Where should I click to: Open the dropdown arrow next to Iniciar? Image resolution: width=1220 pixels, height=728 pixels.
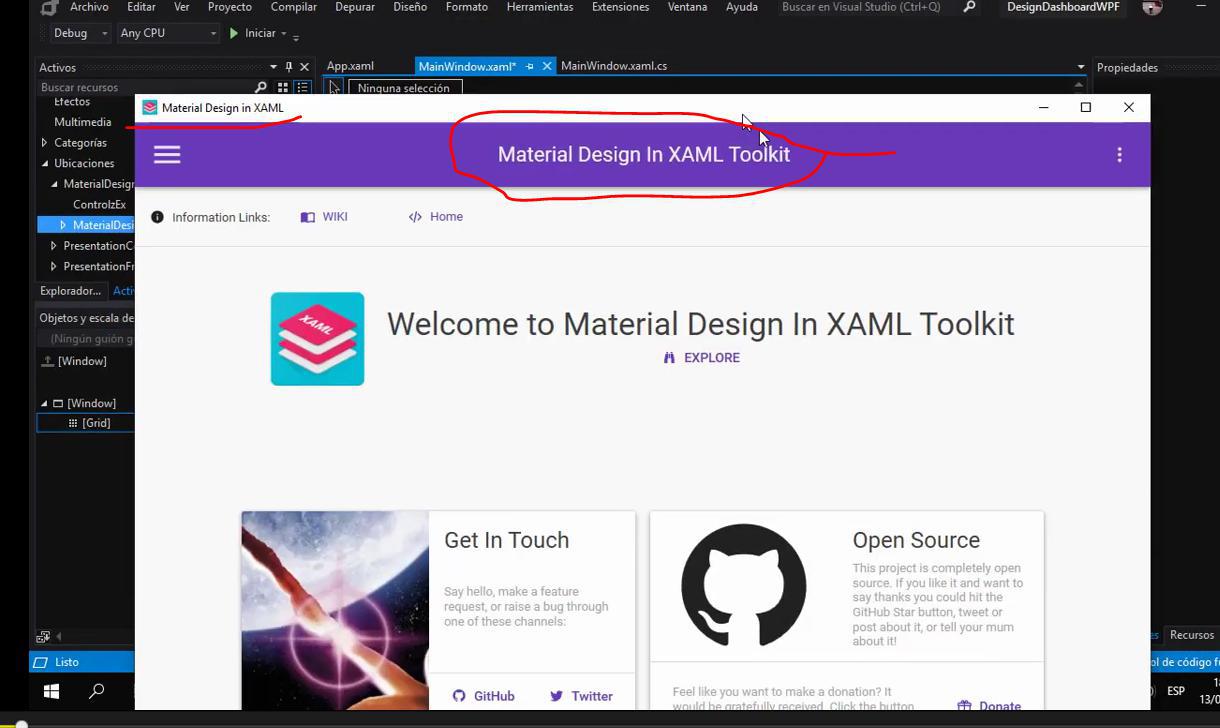click(284, 33)
